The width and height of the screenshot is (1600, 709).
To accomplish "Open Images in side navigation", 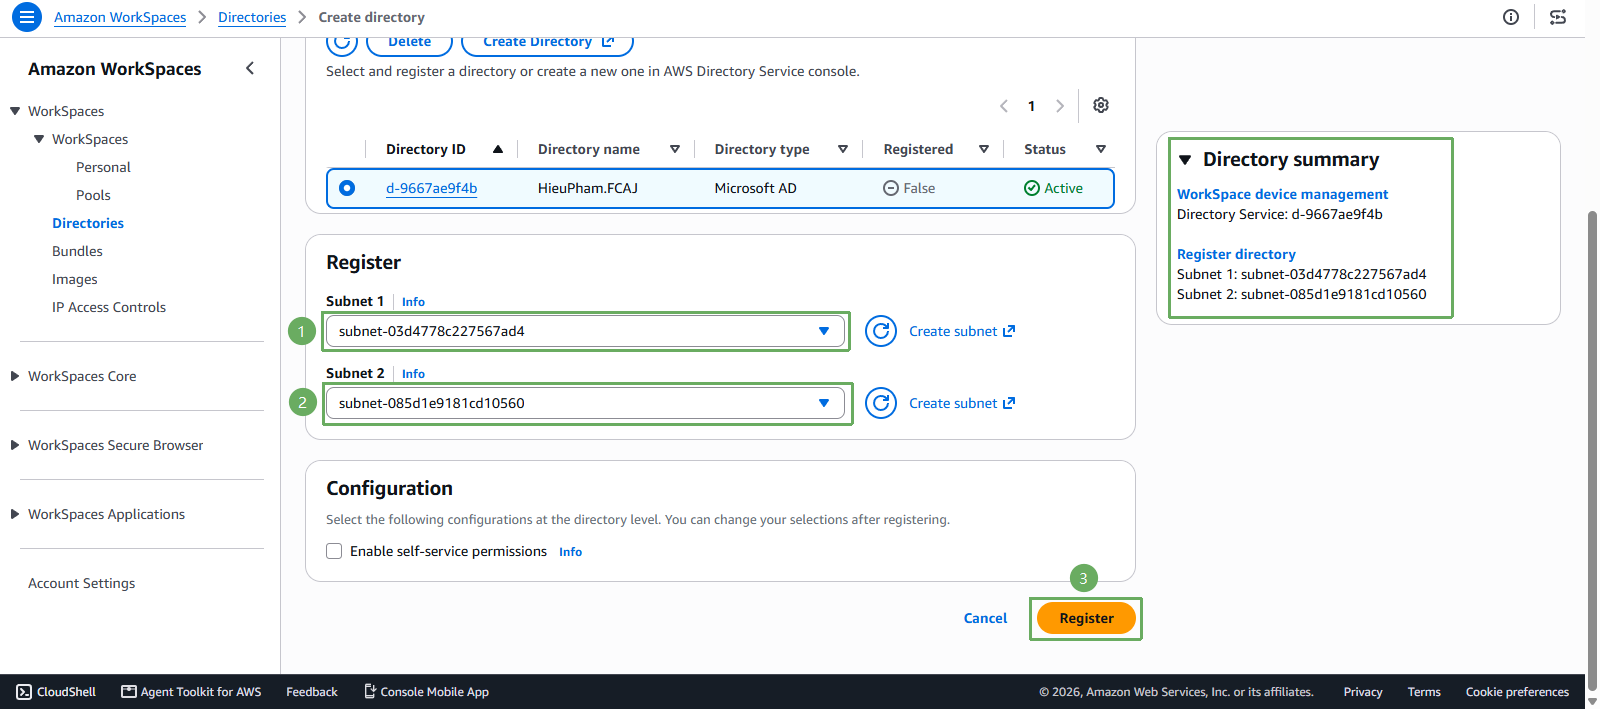I will tap(75, 279).
